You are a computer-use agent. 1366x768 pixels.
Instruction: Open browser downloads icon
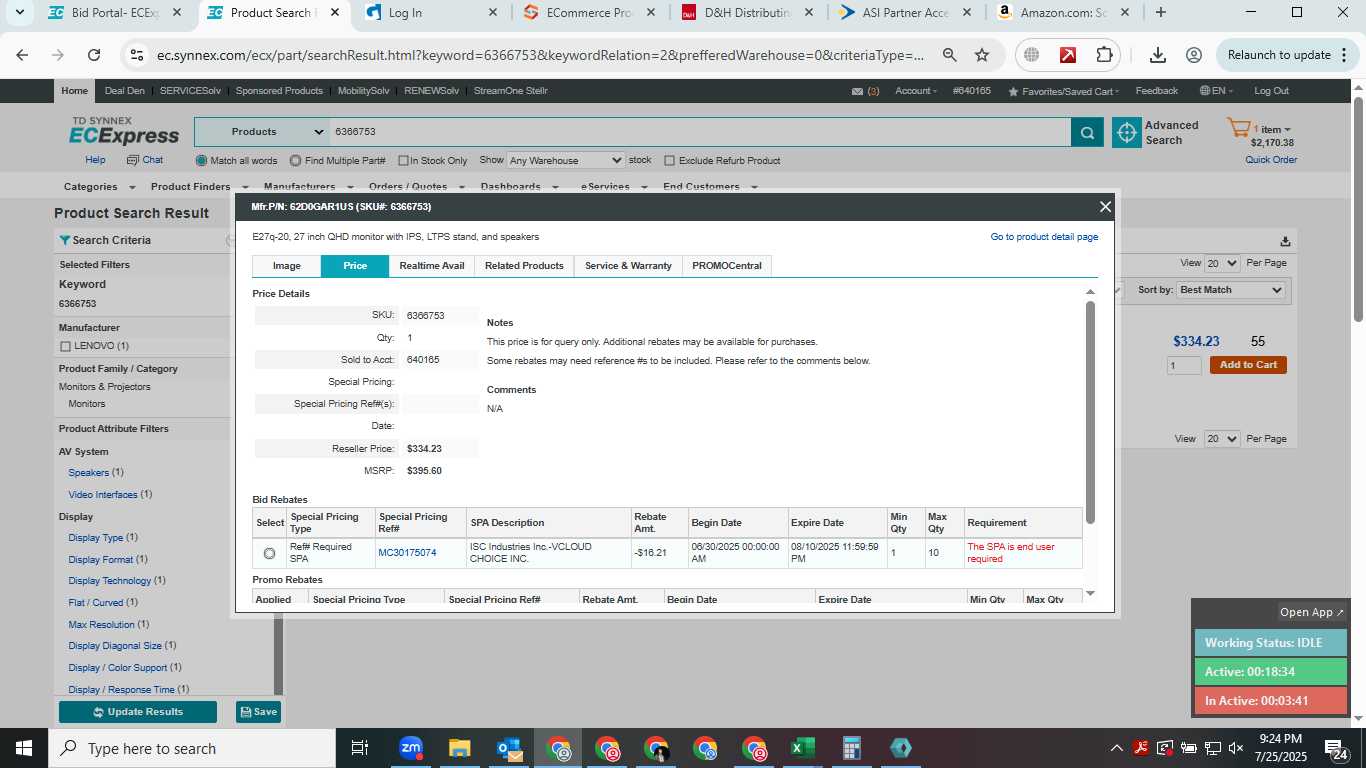(1158, 55)
